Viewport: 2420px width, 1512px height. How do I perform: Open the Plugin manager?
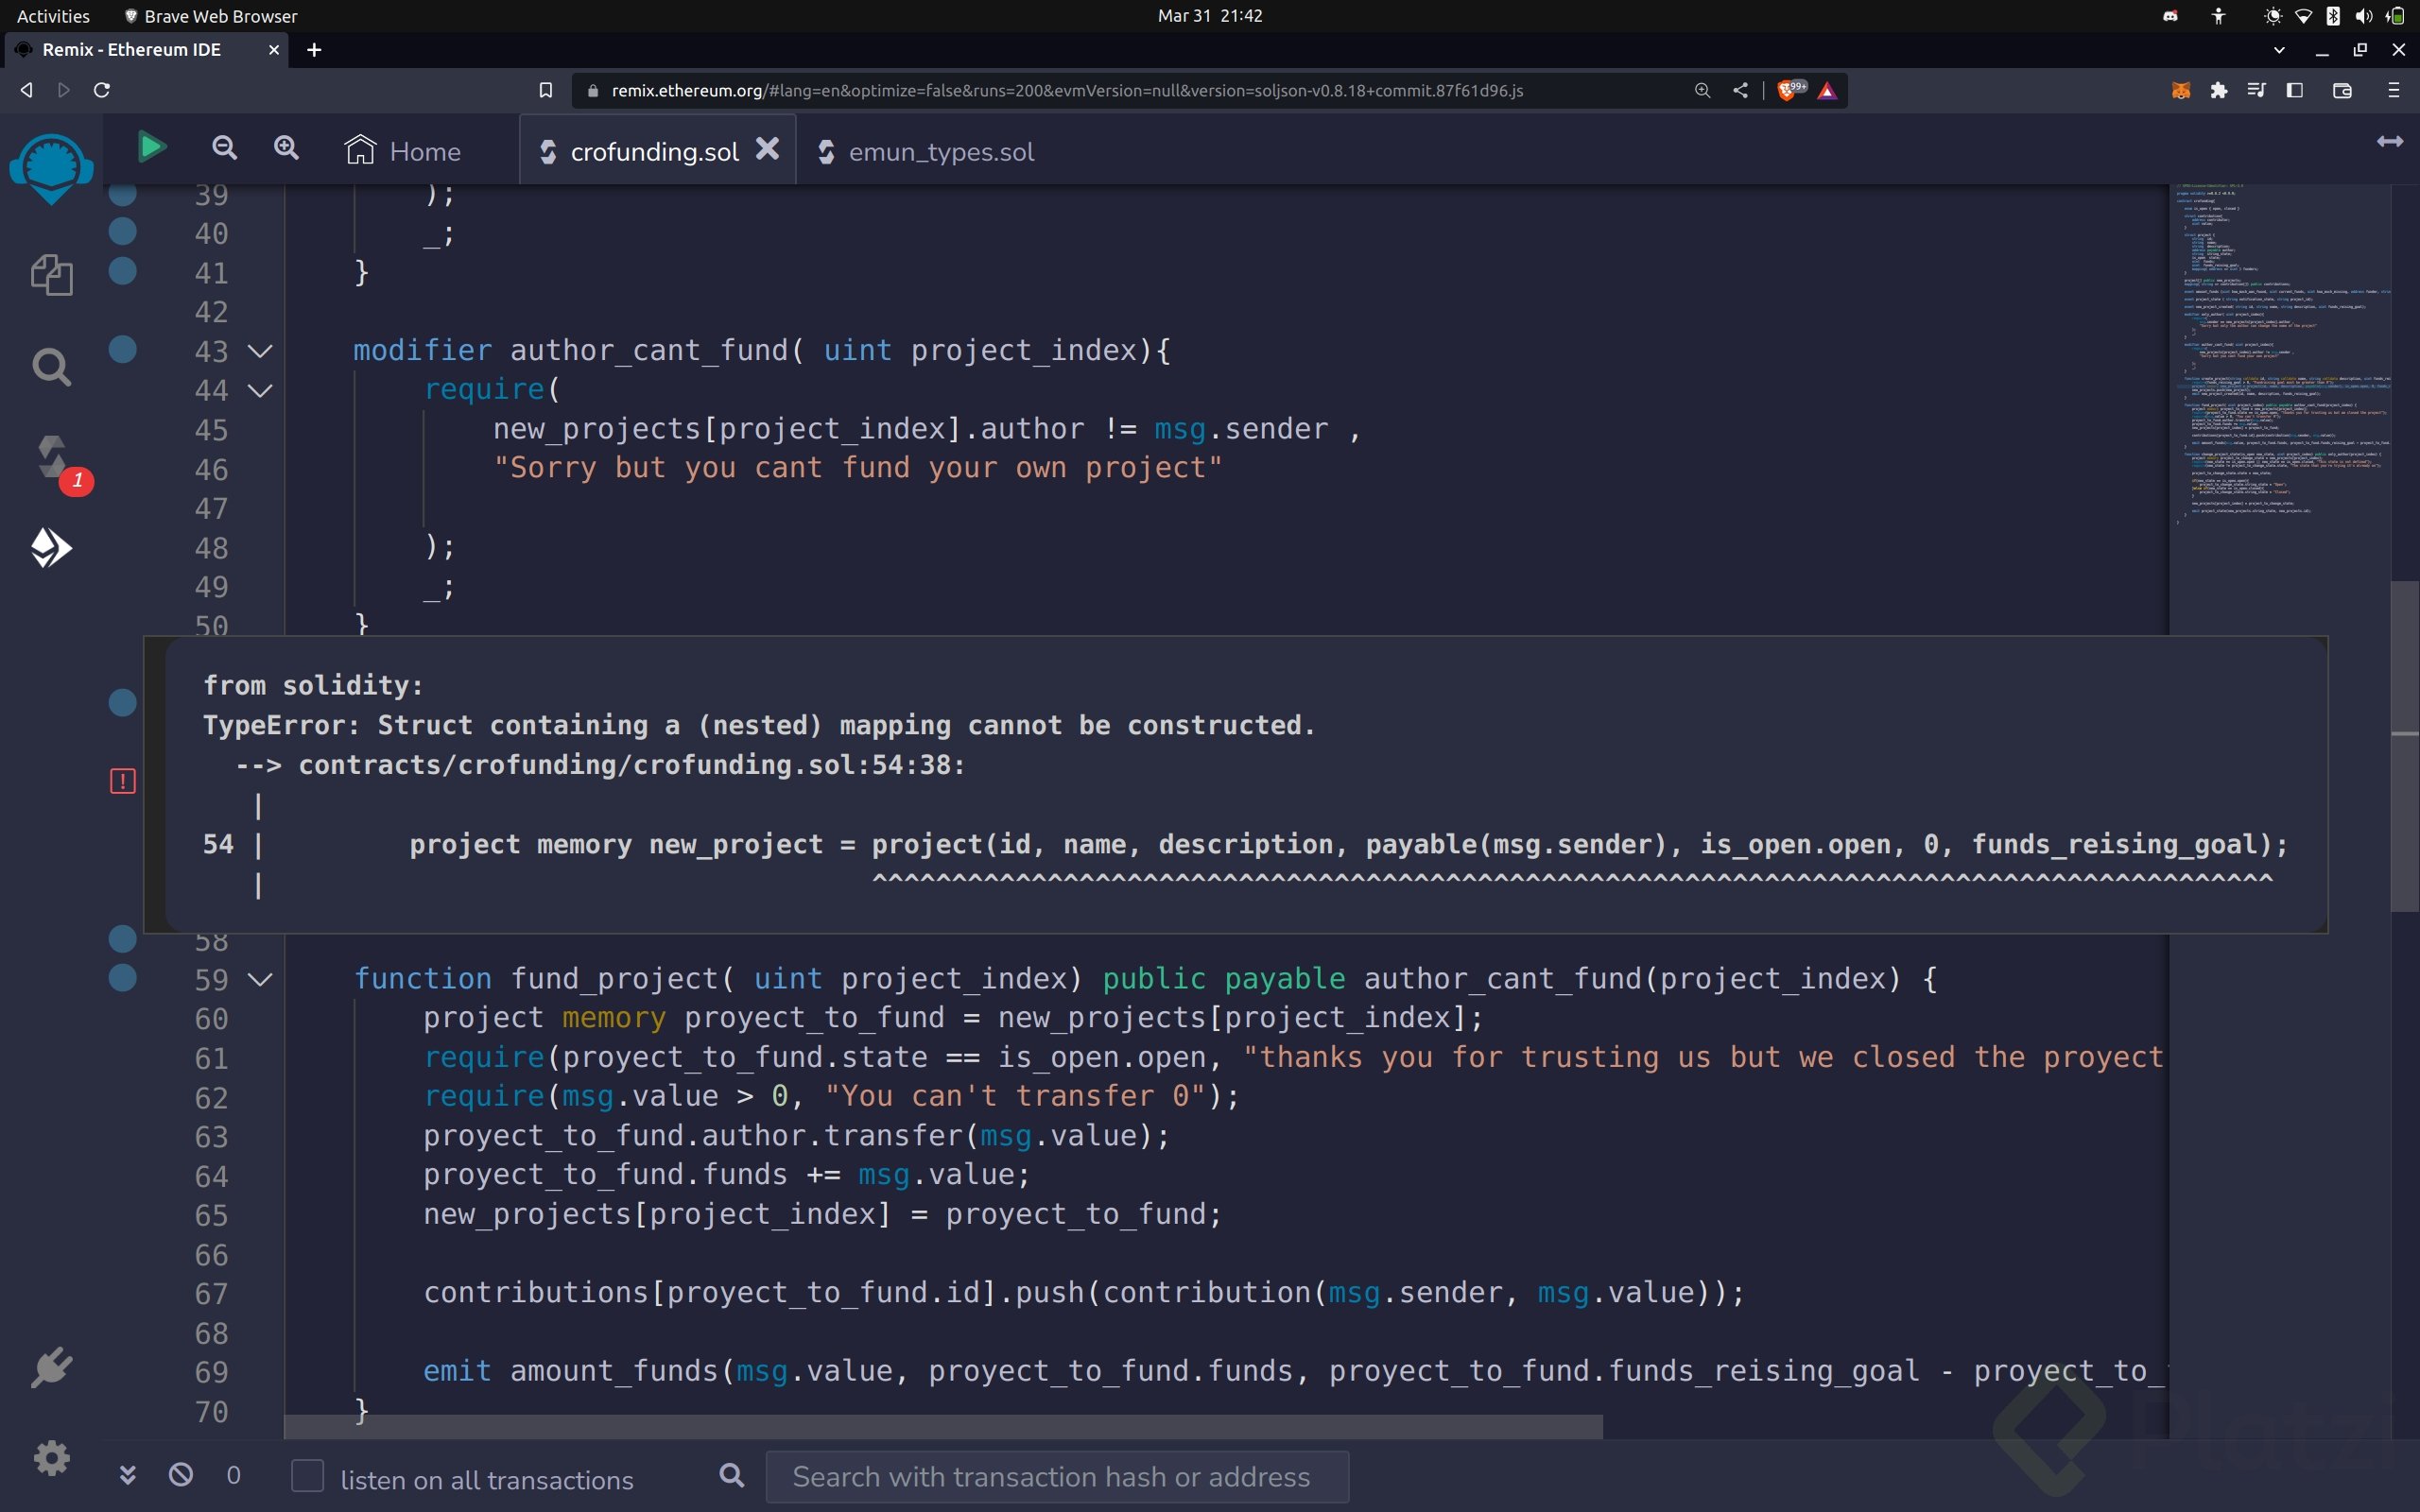(52, 1367)
